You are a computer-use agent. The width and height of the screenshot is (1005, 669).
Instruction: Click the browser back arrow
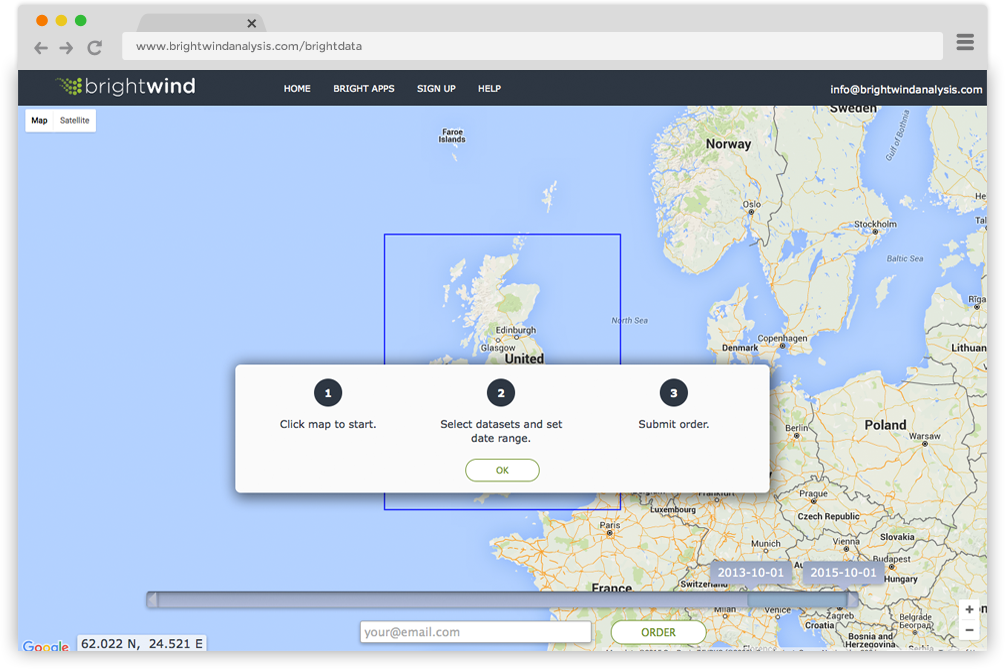pyautogui.click(x=41, y=47)
